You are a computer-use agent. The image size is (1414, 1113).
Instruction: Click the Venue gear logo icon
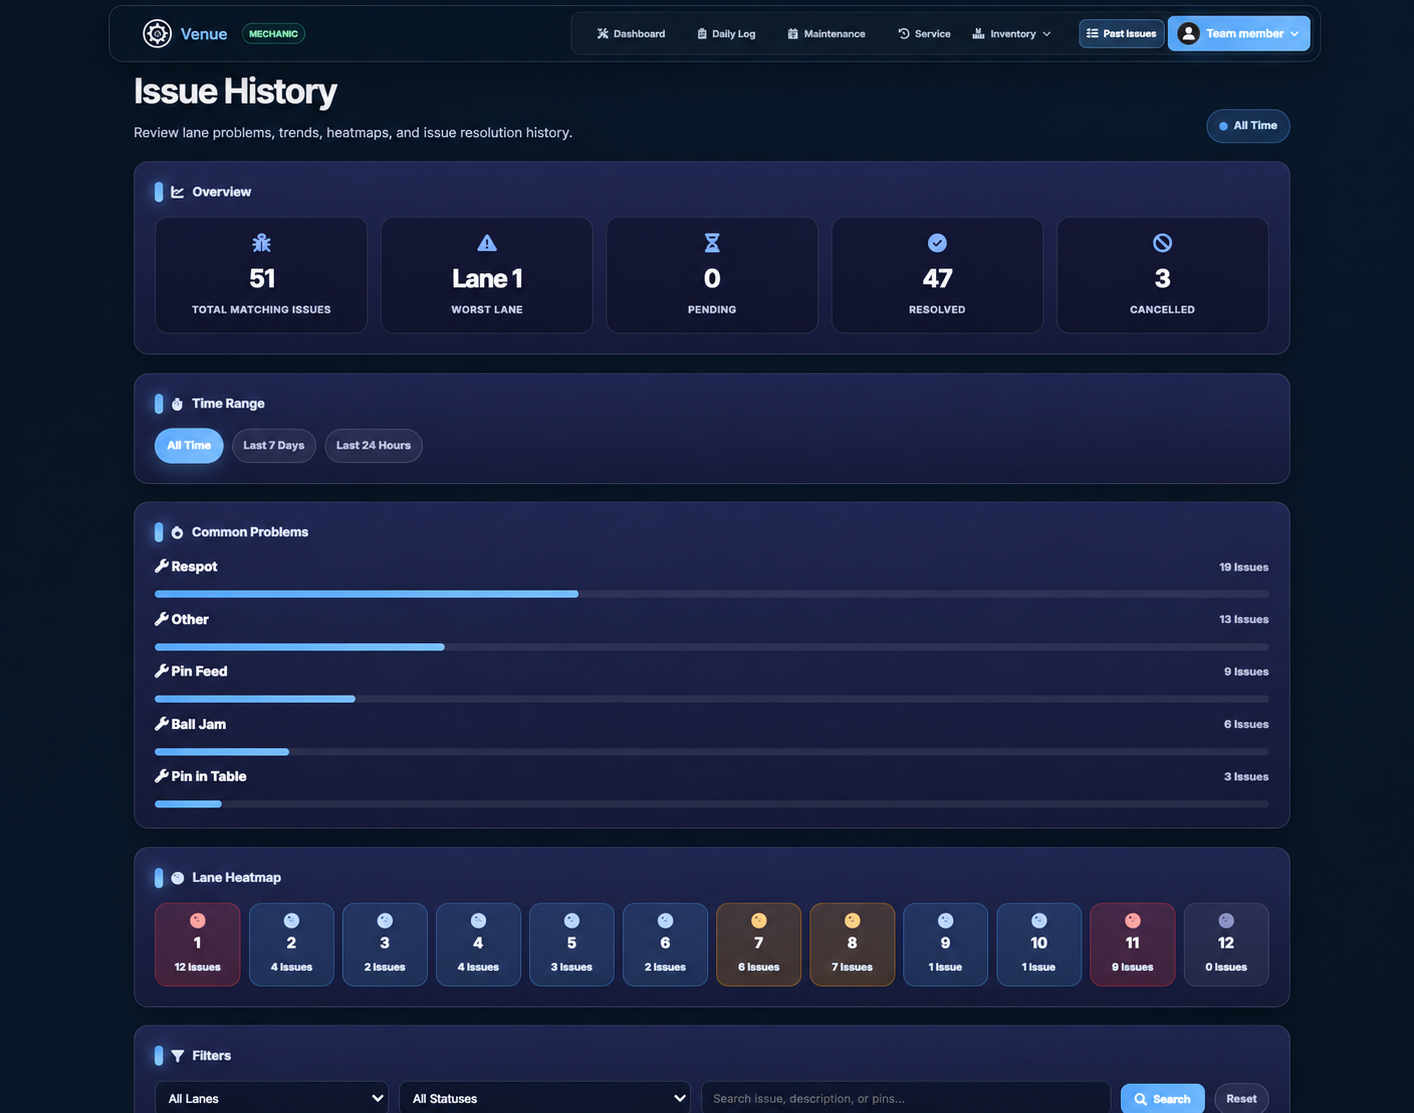[157, 33]
